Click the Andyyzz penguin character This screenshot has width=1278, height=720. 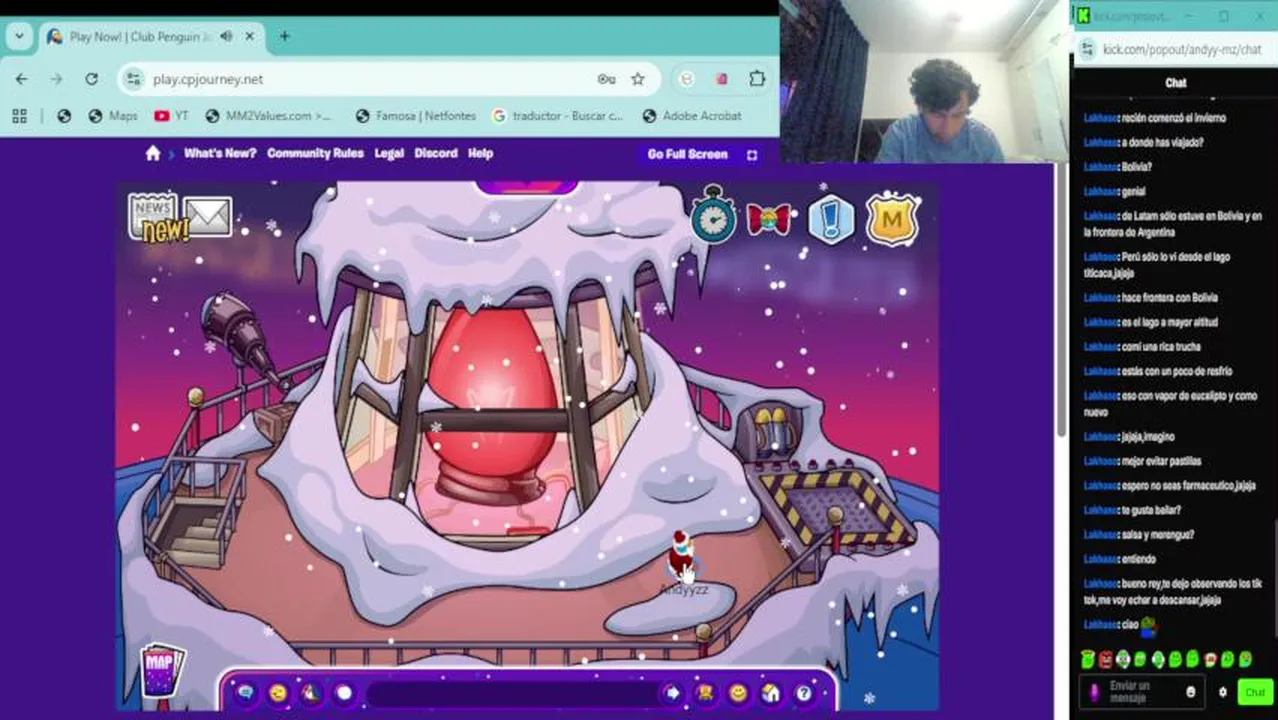click(682, 556)
